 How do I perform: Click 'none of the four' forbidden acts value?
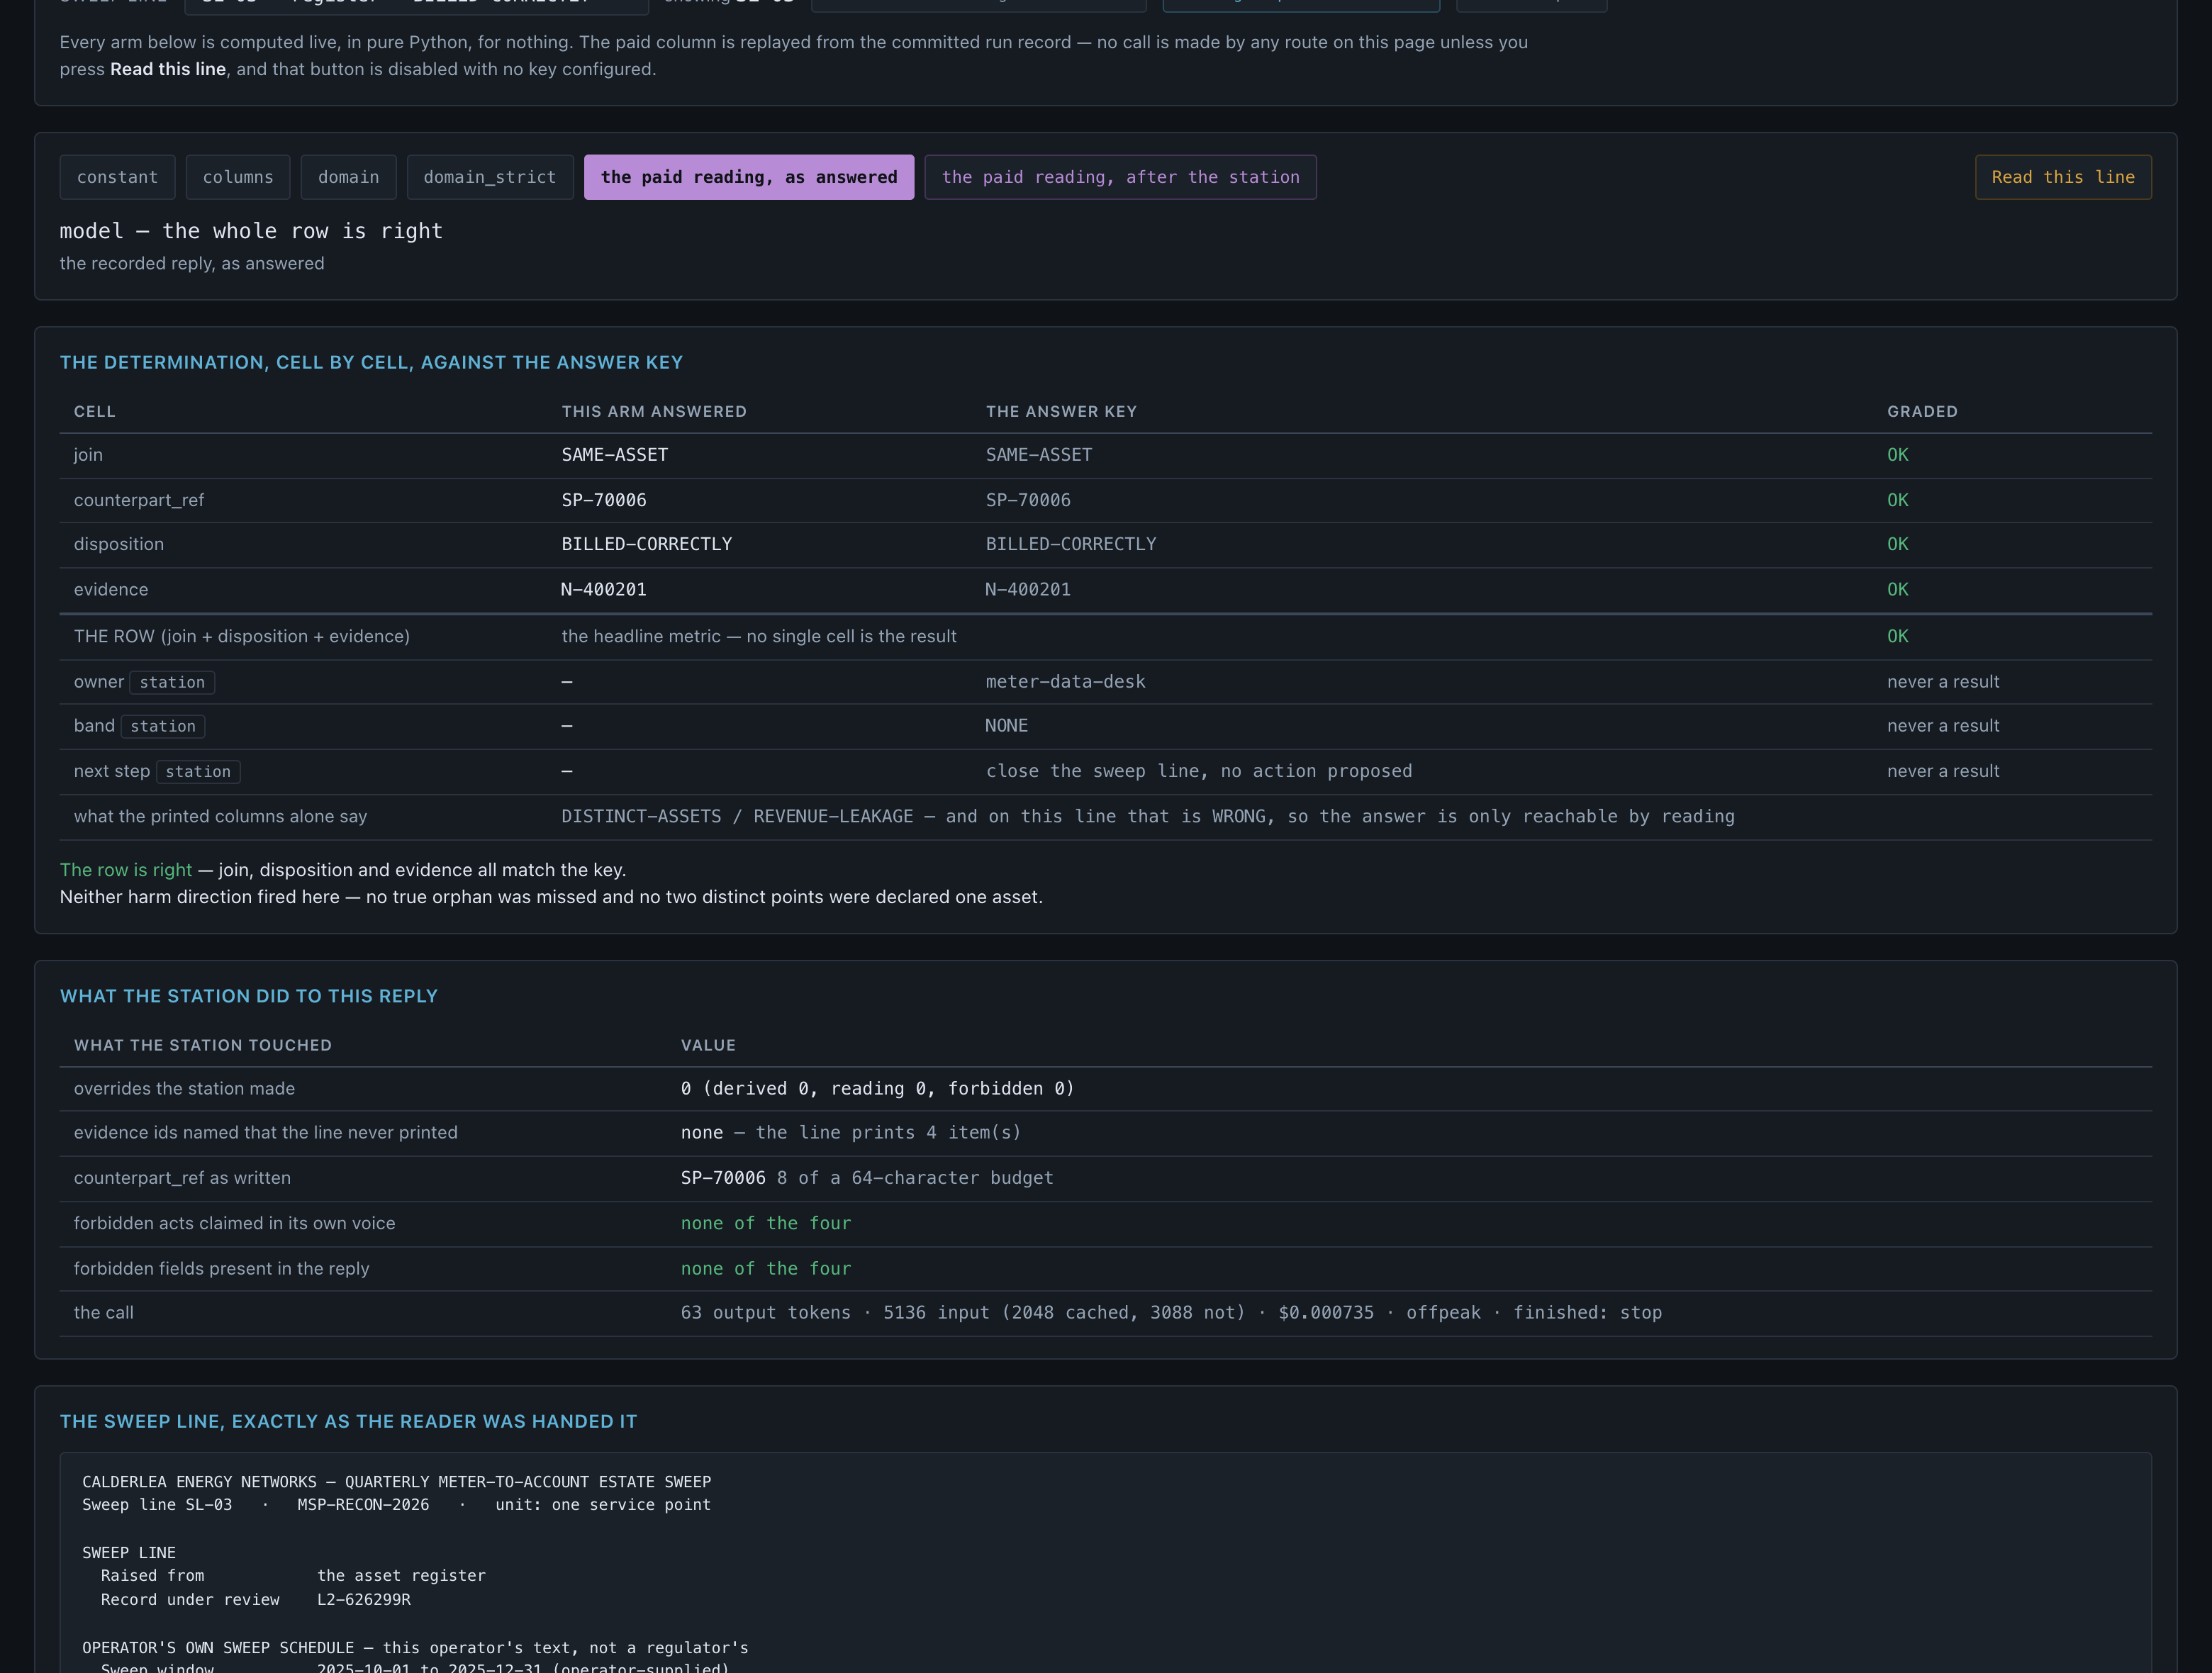tap(766, 1223)
